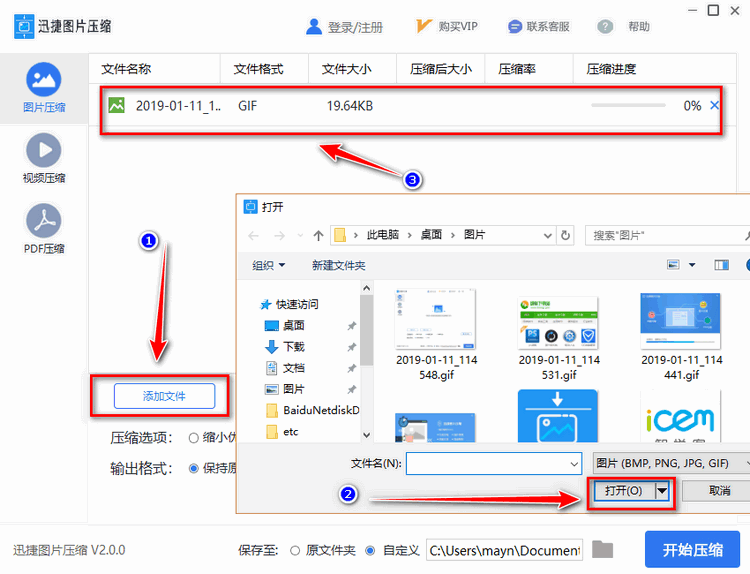Image resolution: width=750 pixels, height=574 pixels.
Task: Click the navigation tree scrollbar up arrow
Action: click(x=366, y=288)
